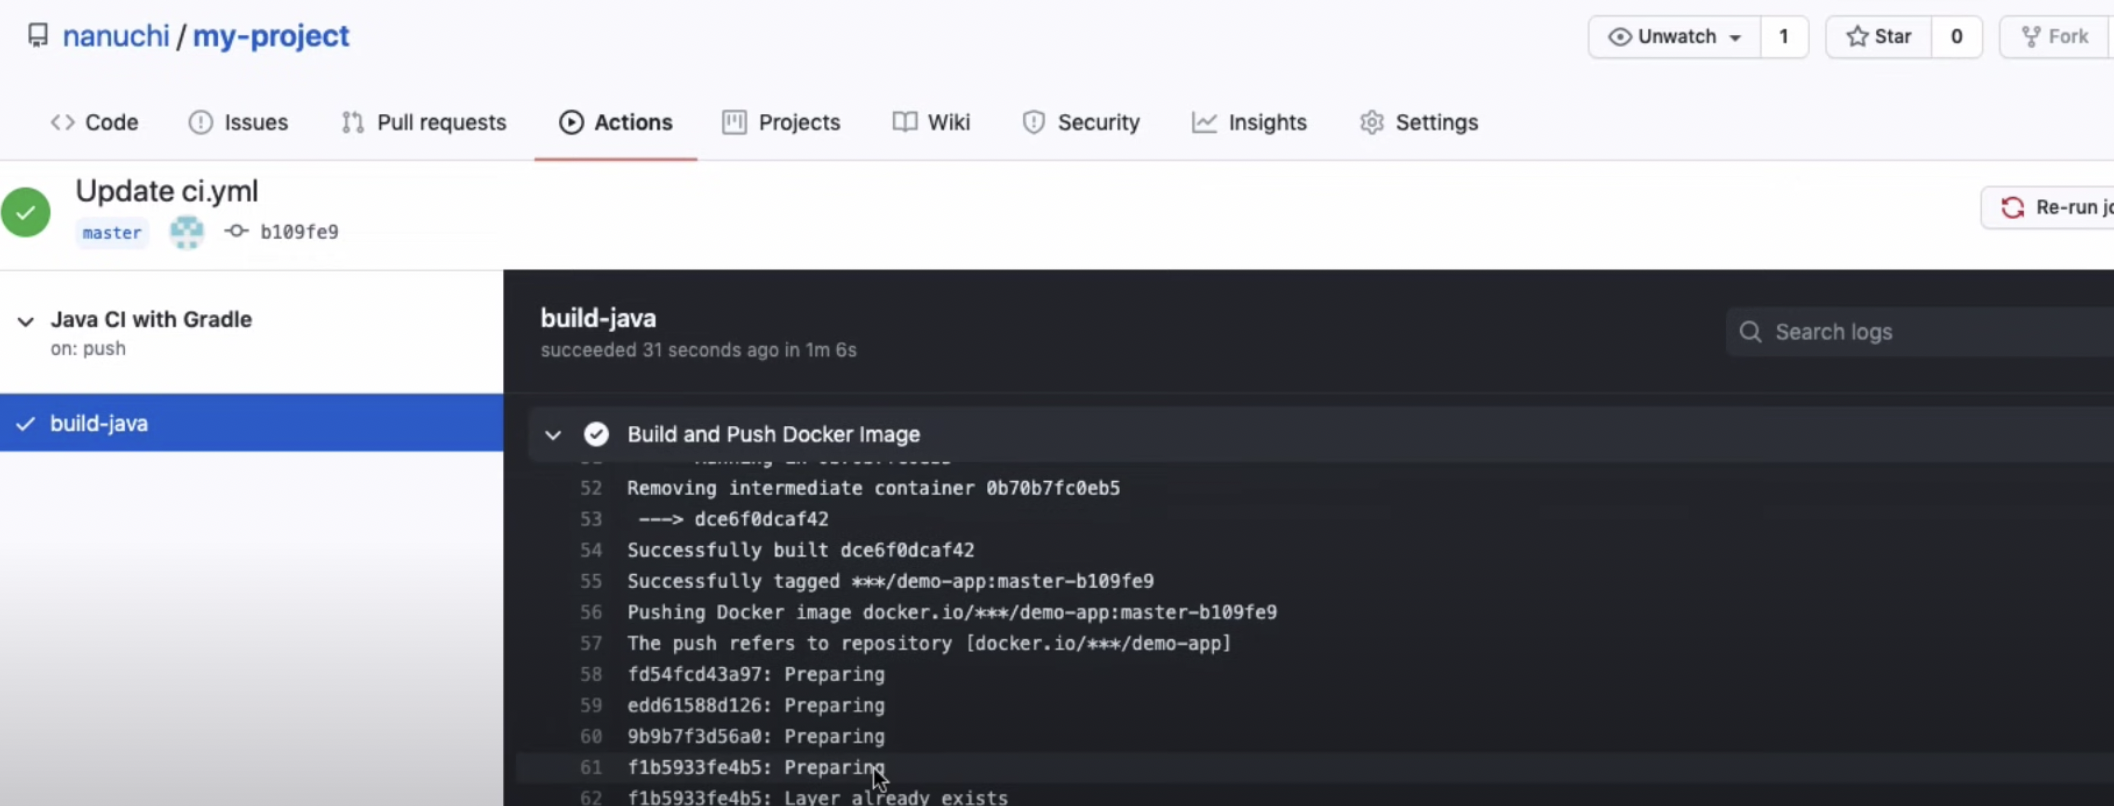The height and width of the screenshot is (806, 2114).
Task: Click log line number 54
Action: [591, 550]
